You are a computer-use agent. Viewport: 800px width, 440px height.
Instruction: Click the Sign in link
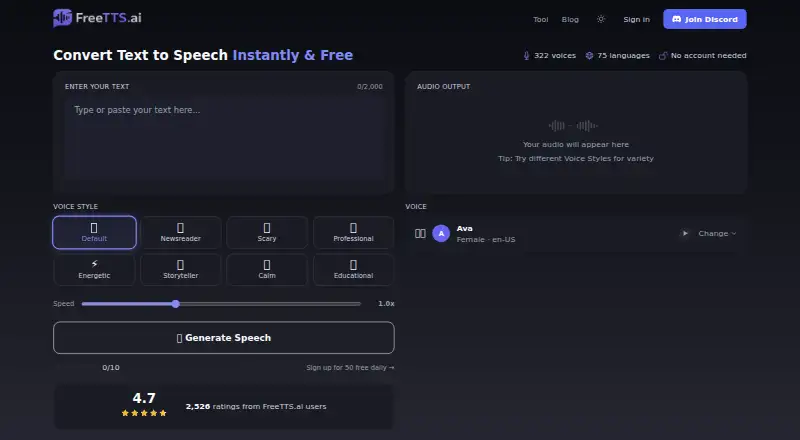click(636, 19)
